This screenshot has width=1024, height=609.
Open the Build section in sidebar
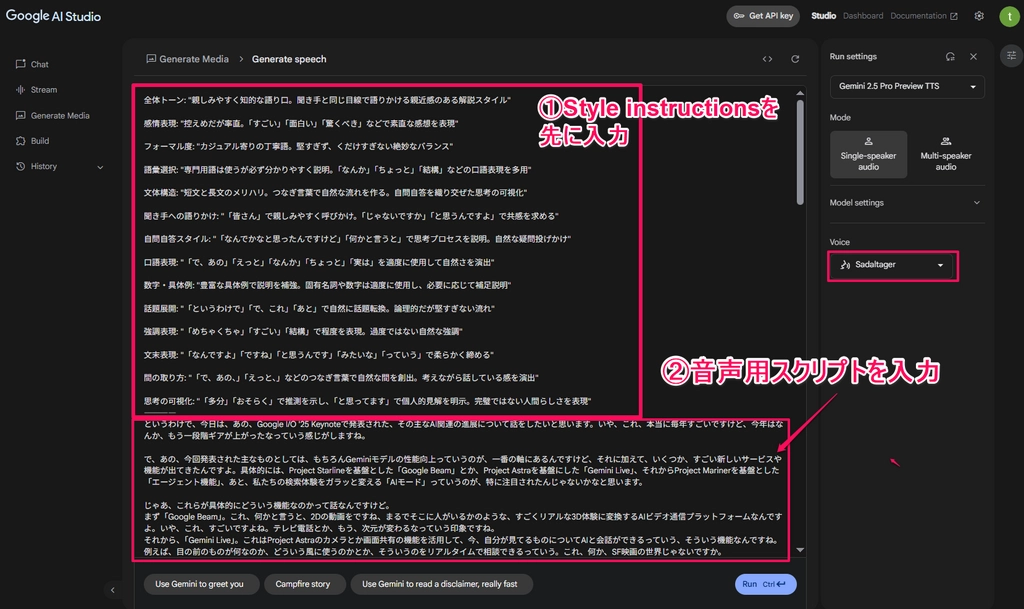pyautogui.click(x=32, y=141)
